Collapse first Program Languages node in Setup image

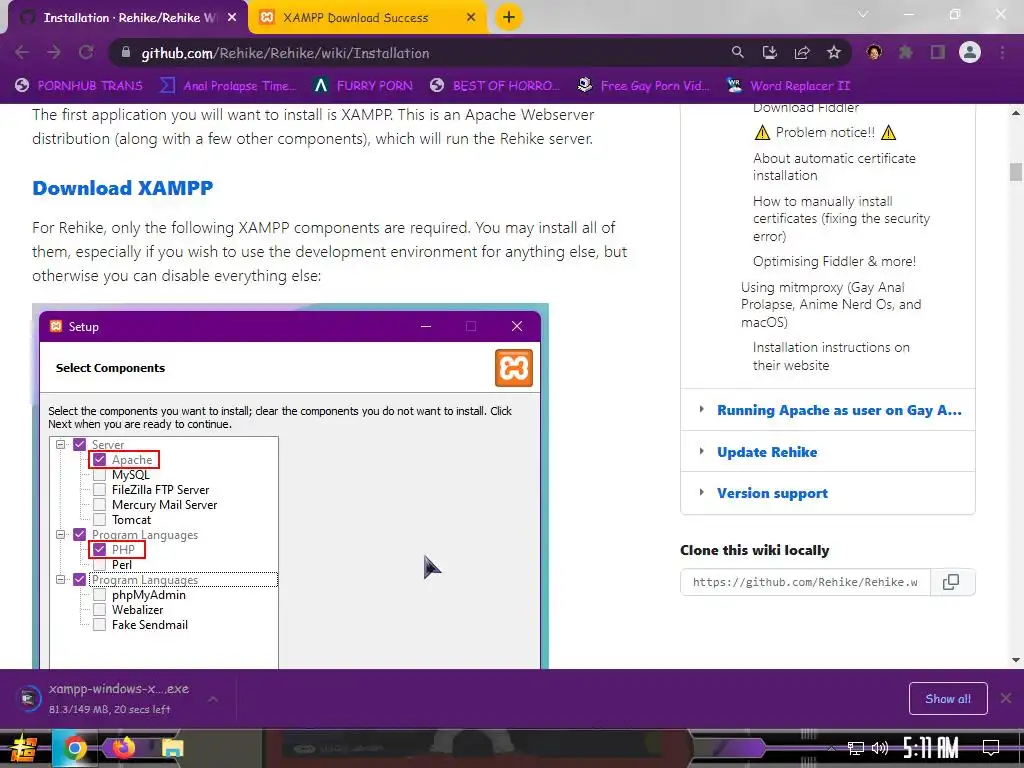point(61,535)
